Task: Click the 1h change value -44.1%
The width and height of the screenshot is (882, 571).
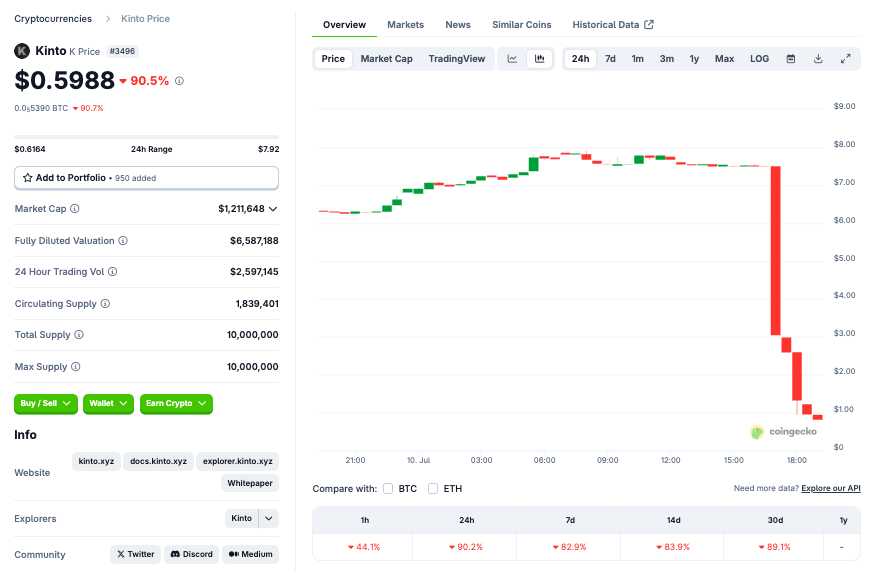Action: [x=364, y=547]
